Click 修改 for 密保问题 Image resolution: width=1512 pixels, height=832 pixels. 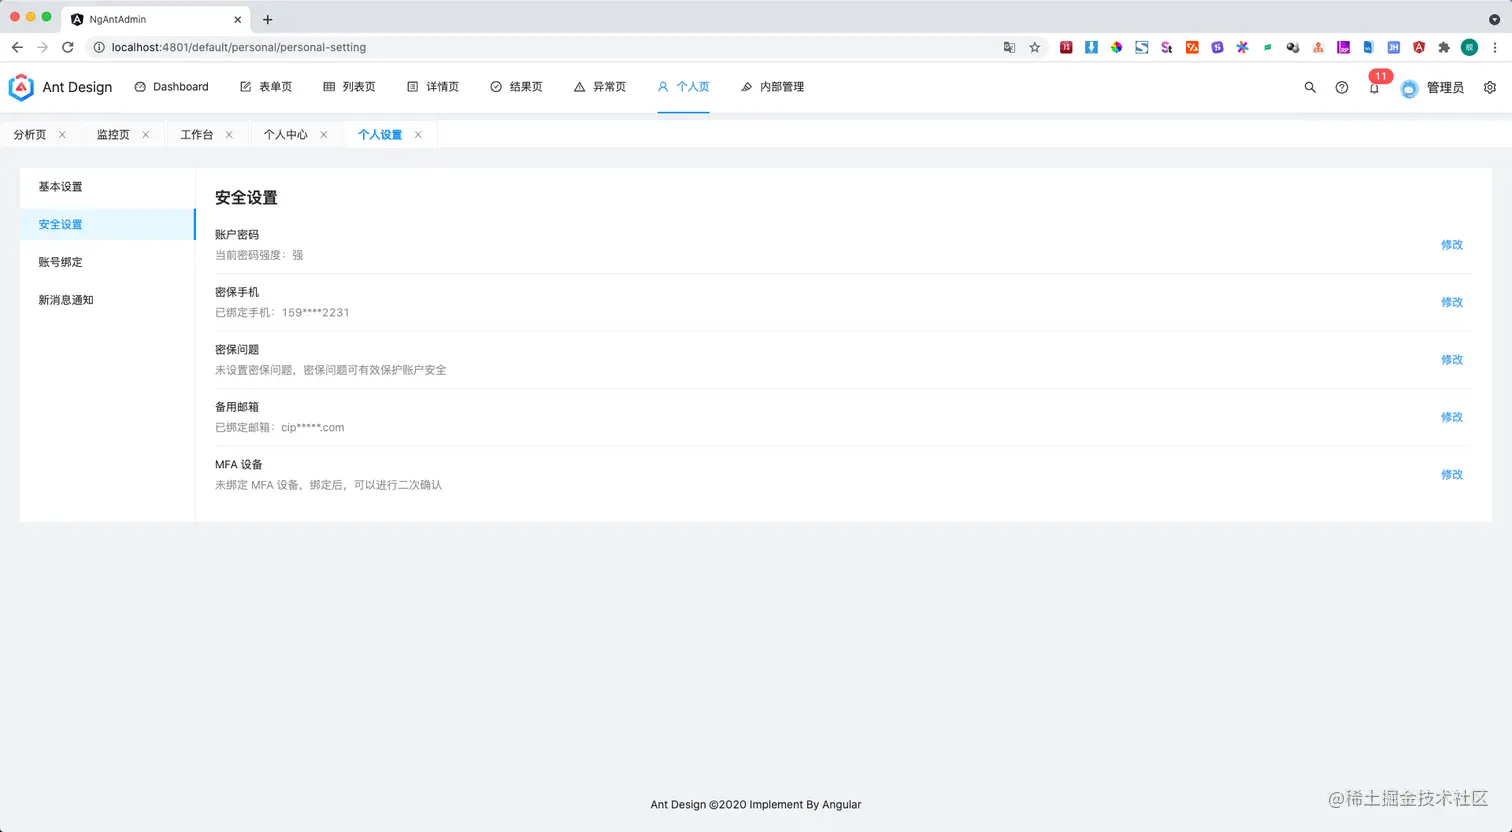(1452, 360)
